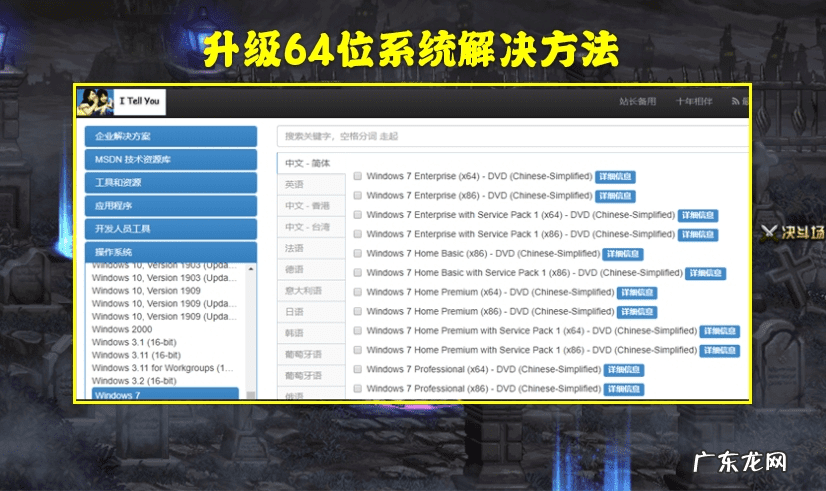Open details badge for Windows 7 Home Basic (x86)
Image resolution: width=826 pixels, height=491 pixels.
tap(624, 254)
